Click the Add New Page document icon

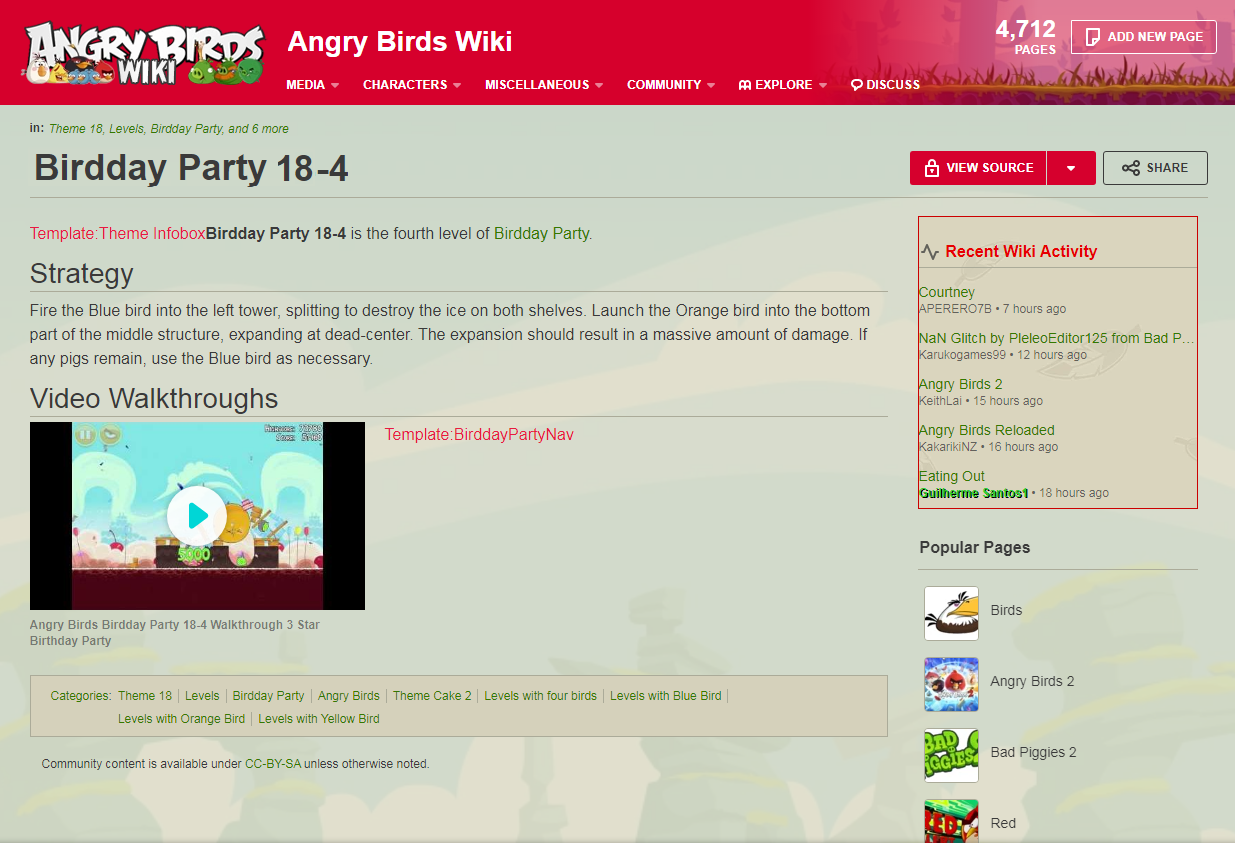1093,37
